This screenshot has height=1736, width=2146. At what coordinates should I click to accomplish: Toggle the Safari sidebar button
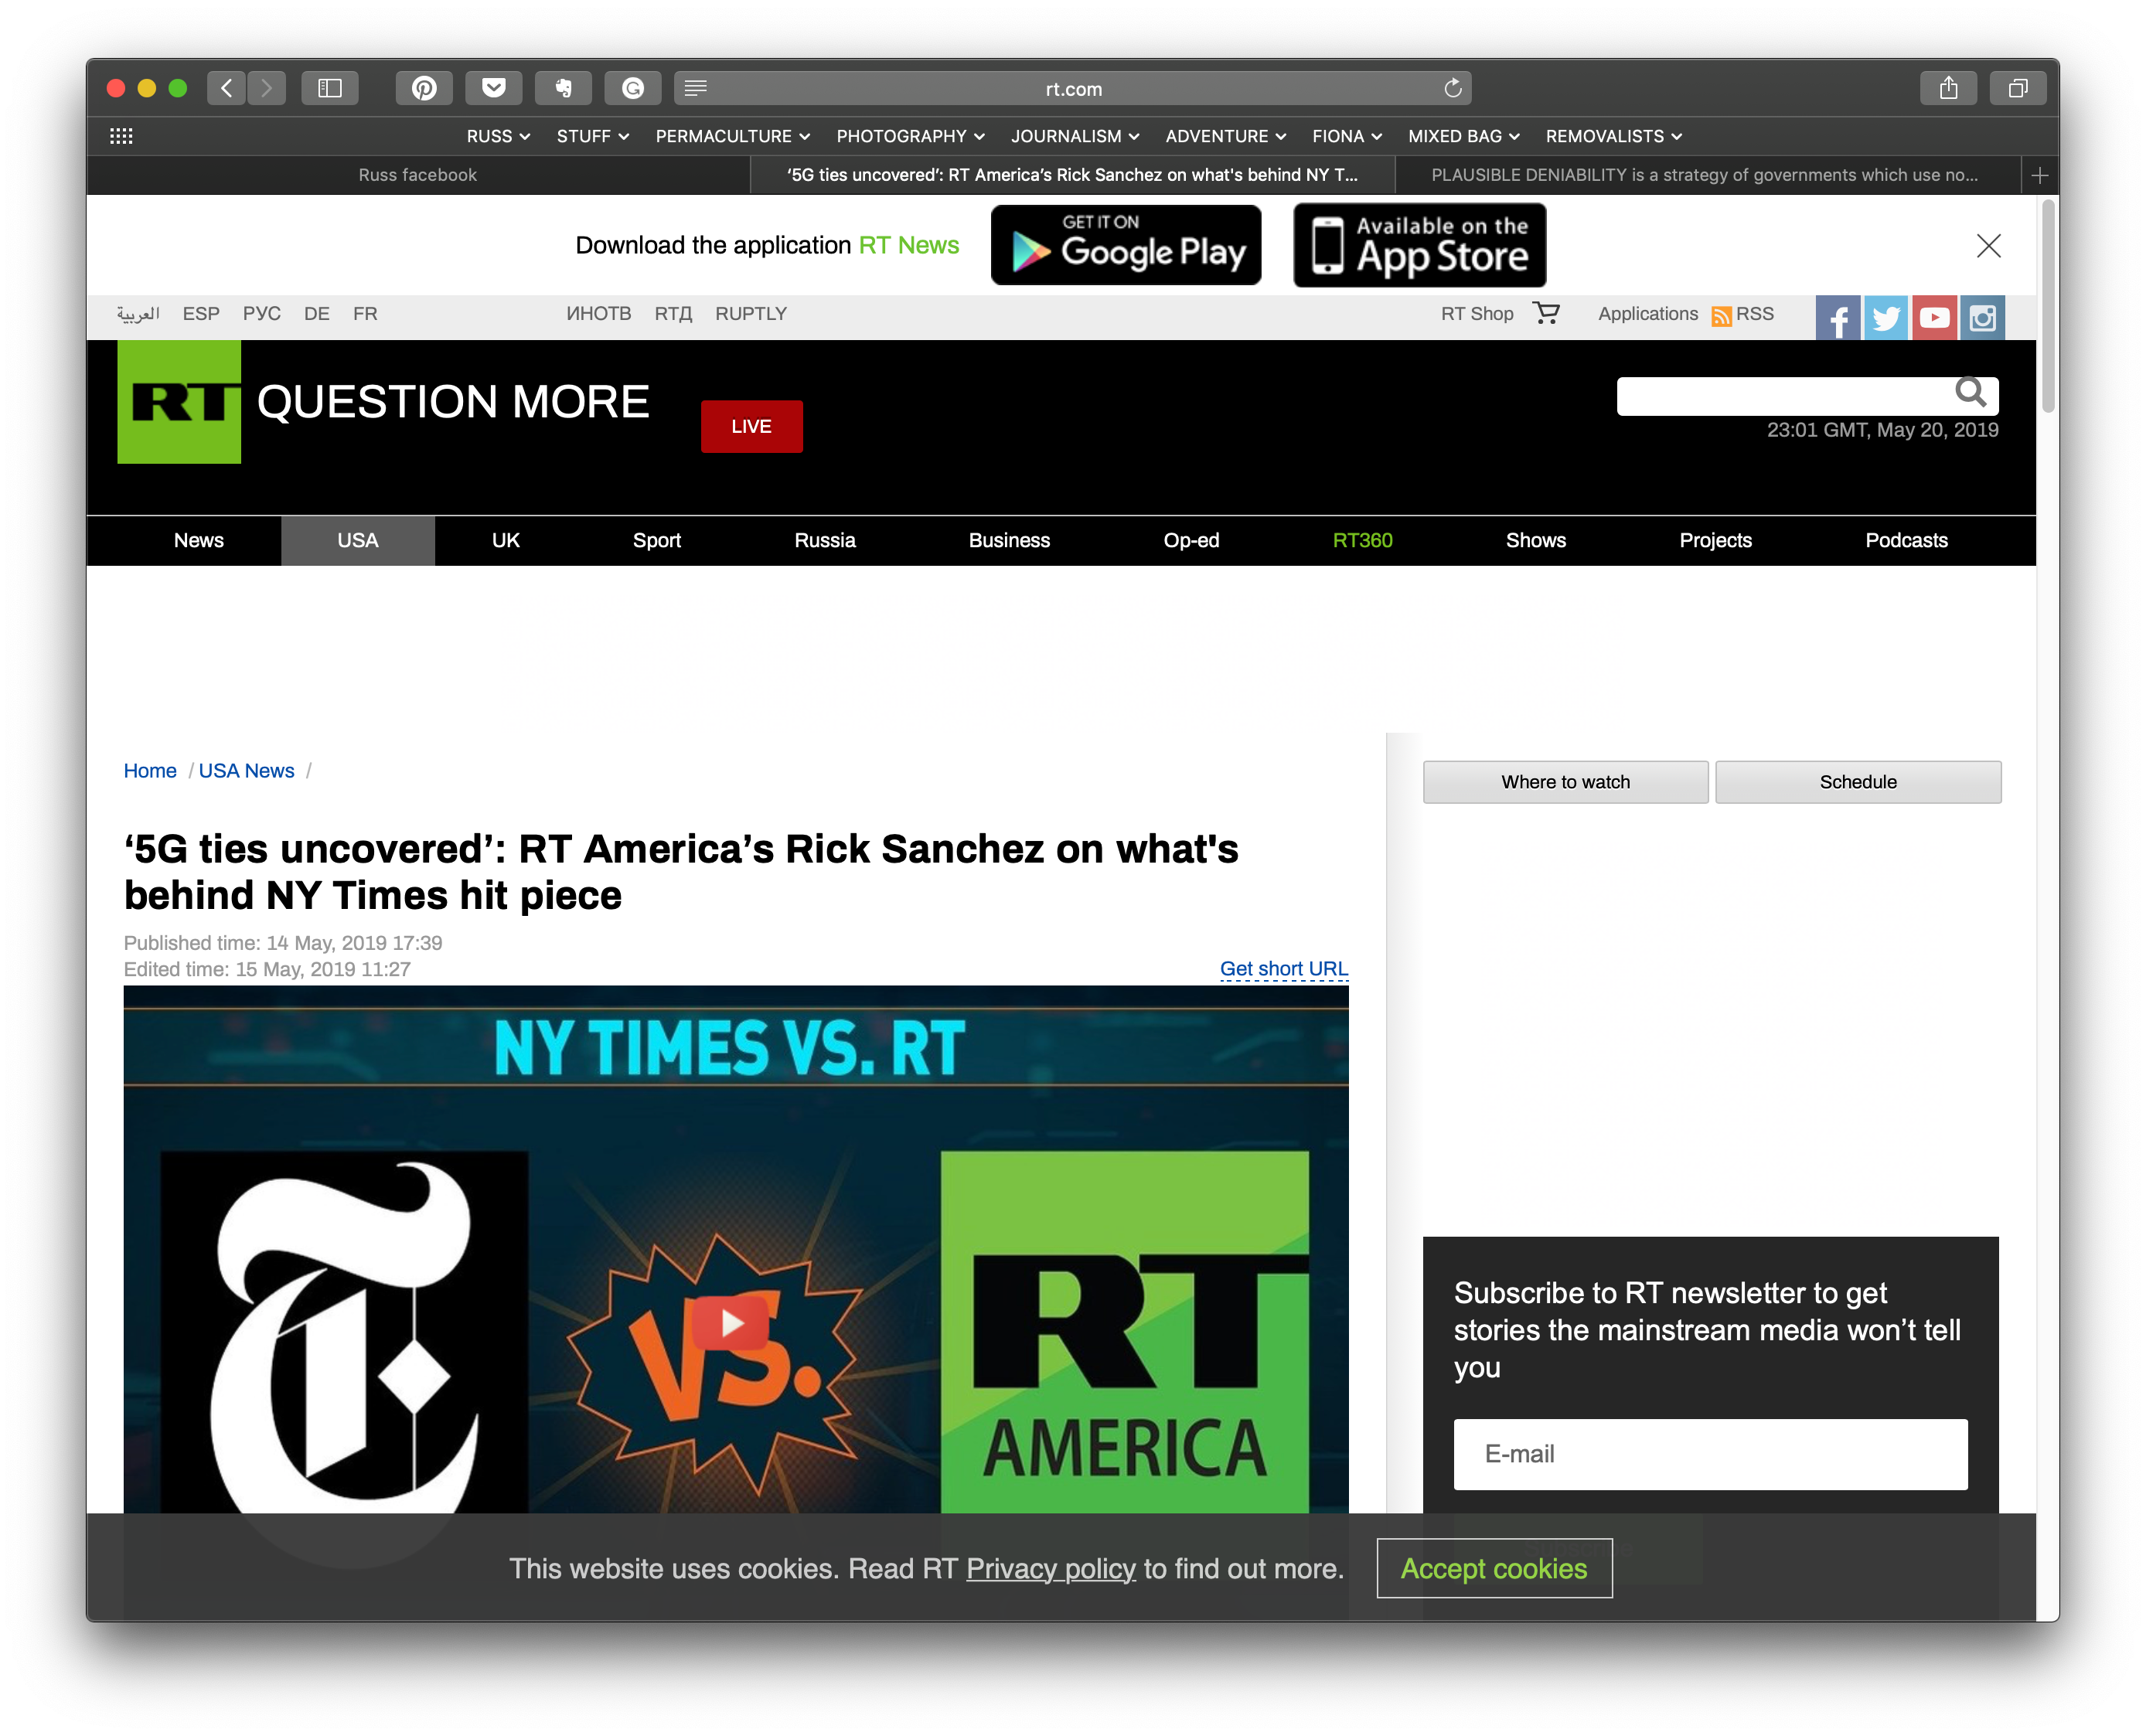coord(330,88)
